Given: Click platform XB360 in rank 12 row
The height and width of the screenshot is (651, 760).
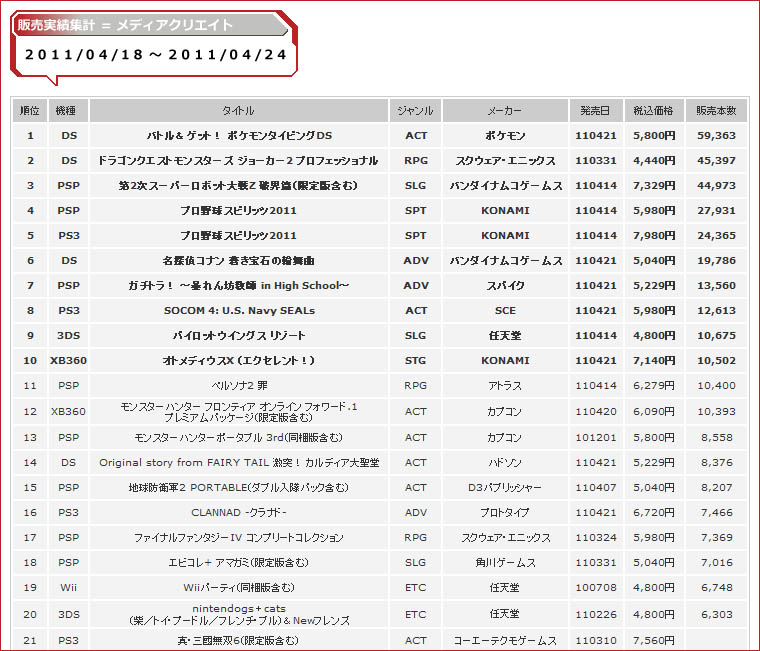Looking at the screenshot, I should click(68, 412).
